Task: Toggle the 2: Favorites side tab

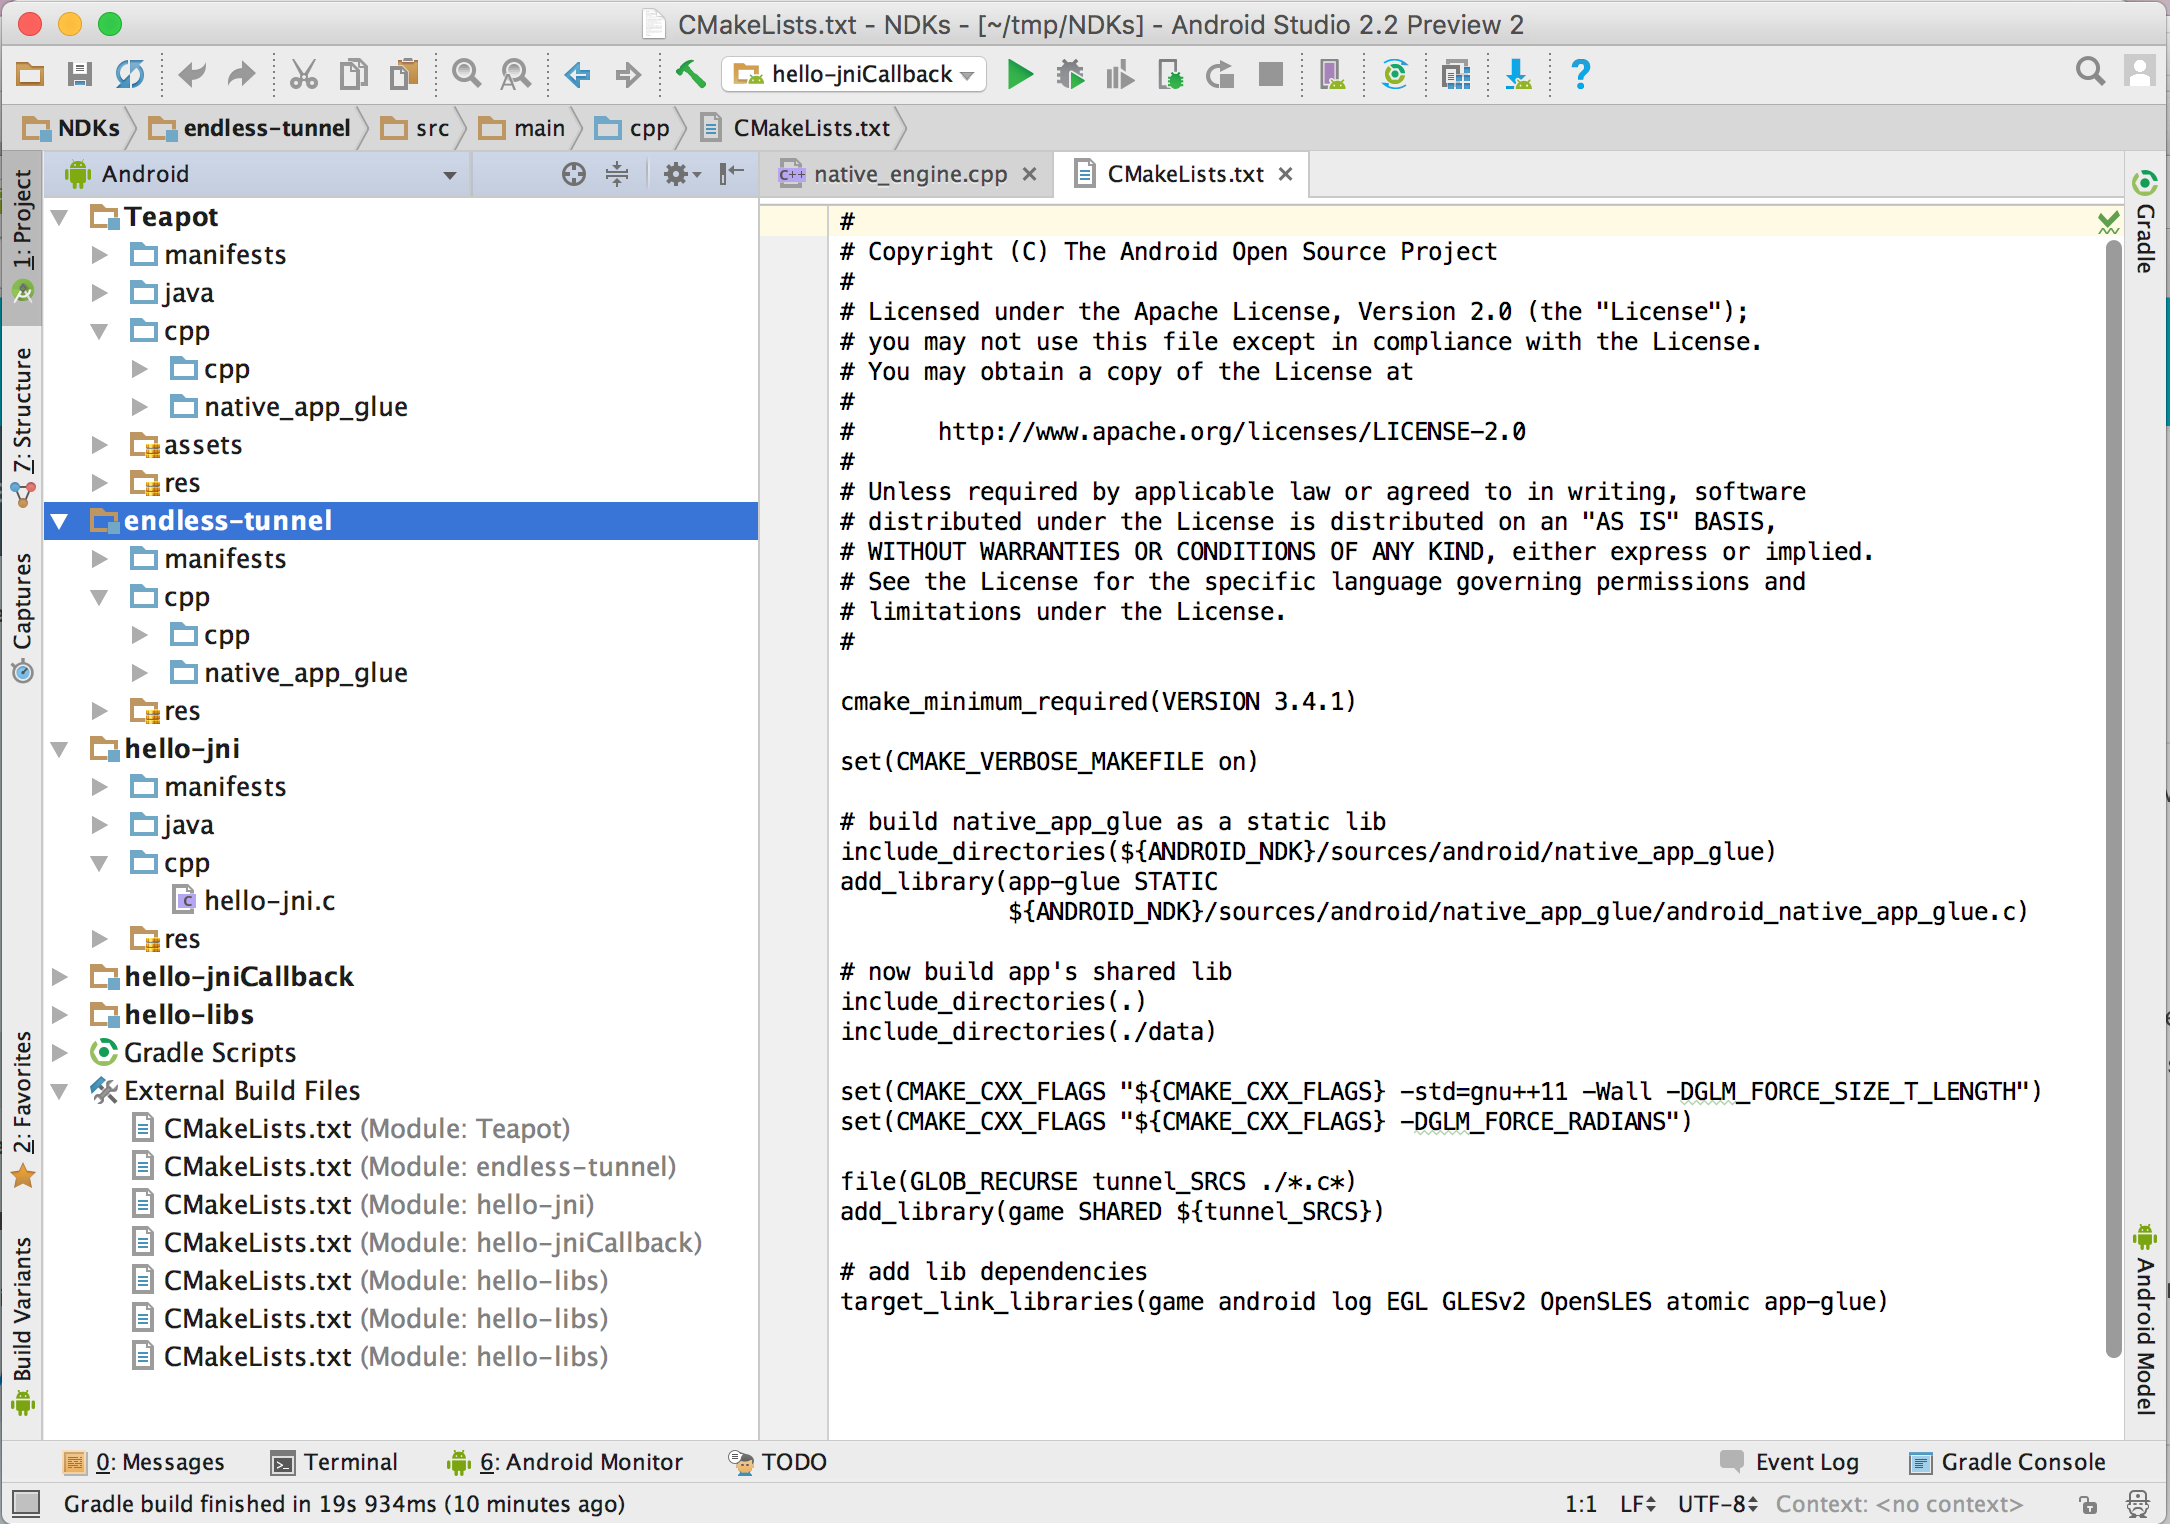Action: pyautogui.click(x=22, y=1108)
